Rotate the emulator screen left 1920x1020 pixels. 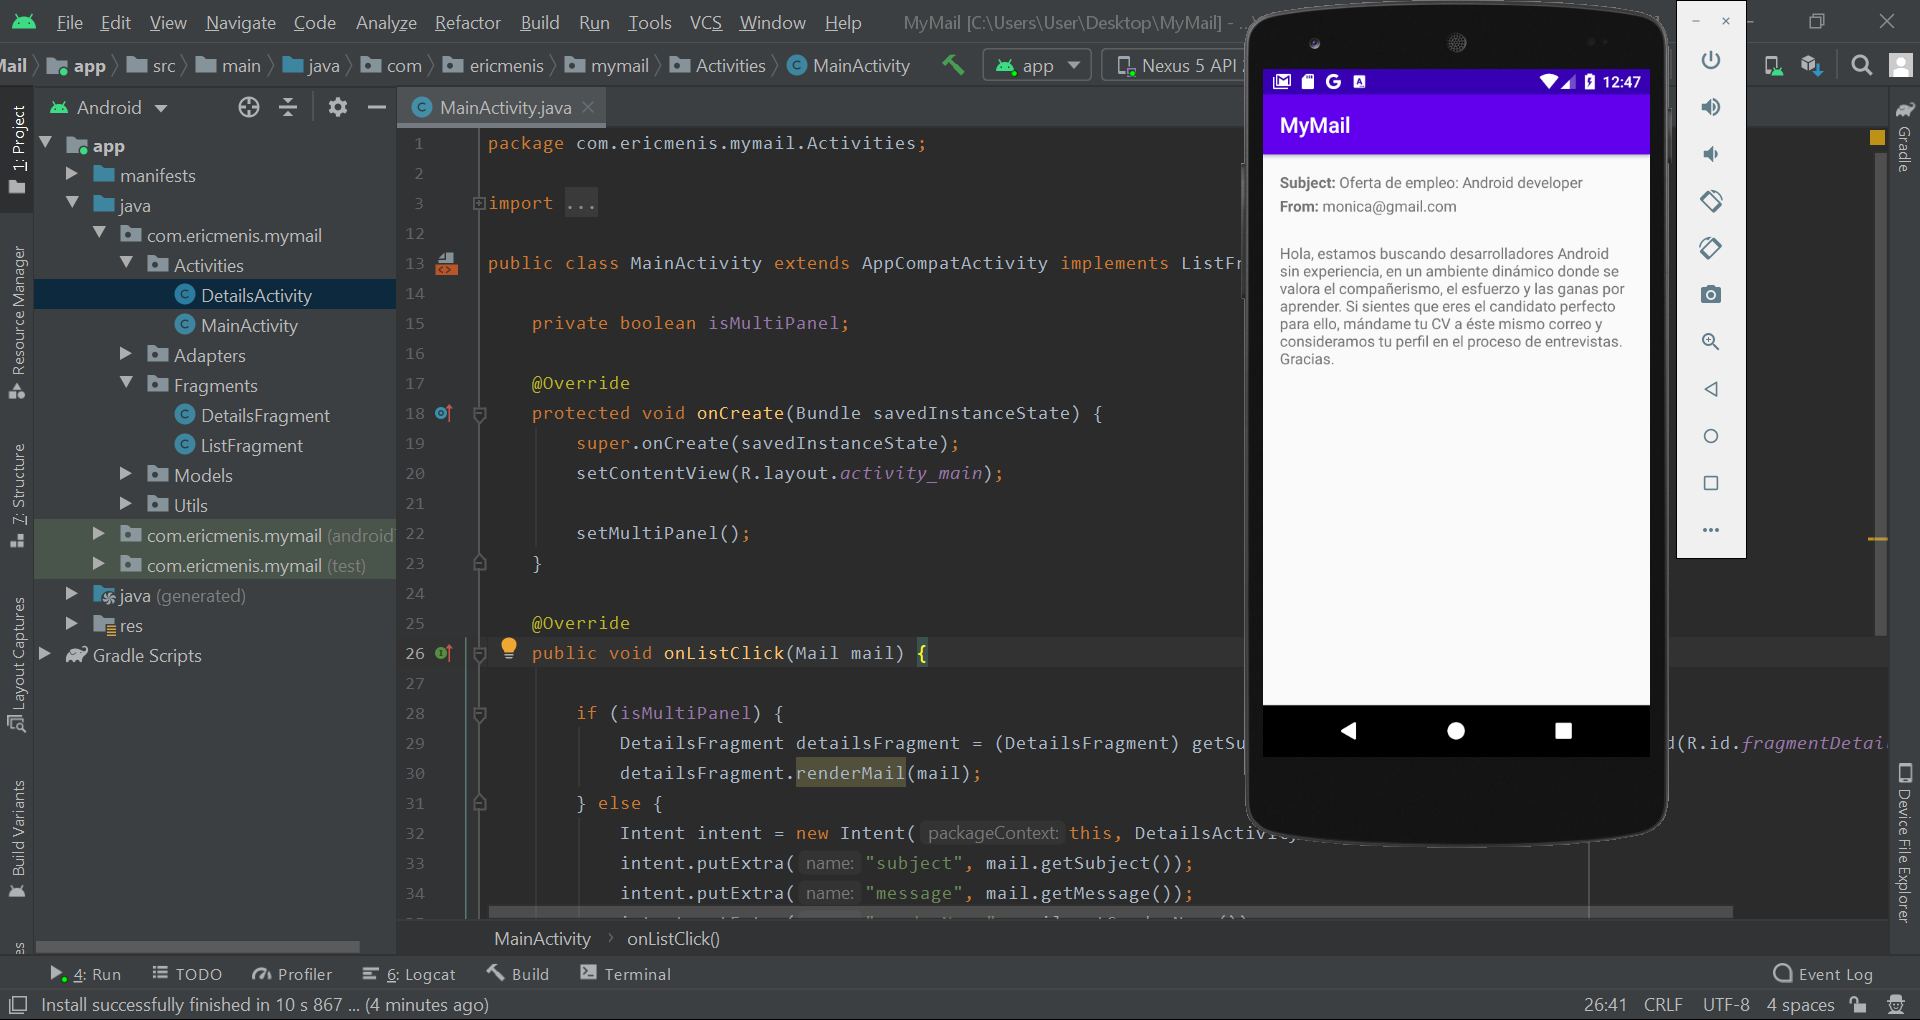click(x=1710, y=200)
